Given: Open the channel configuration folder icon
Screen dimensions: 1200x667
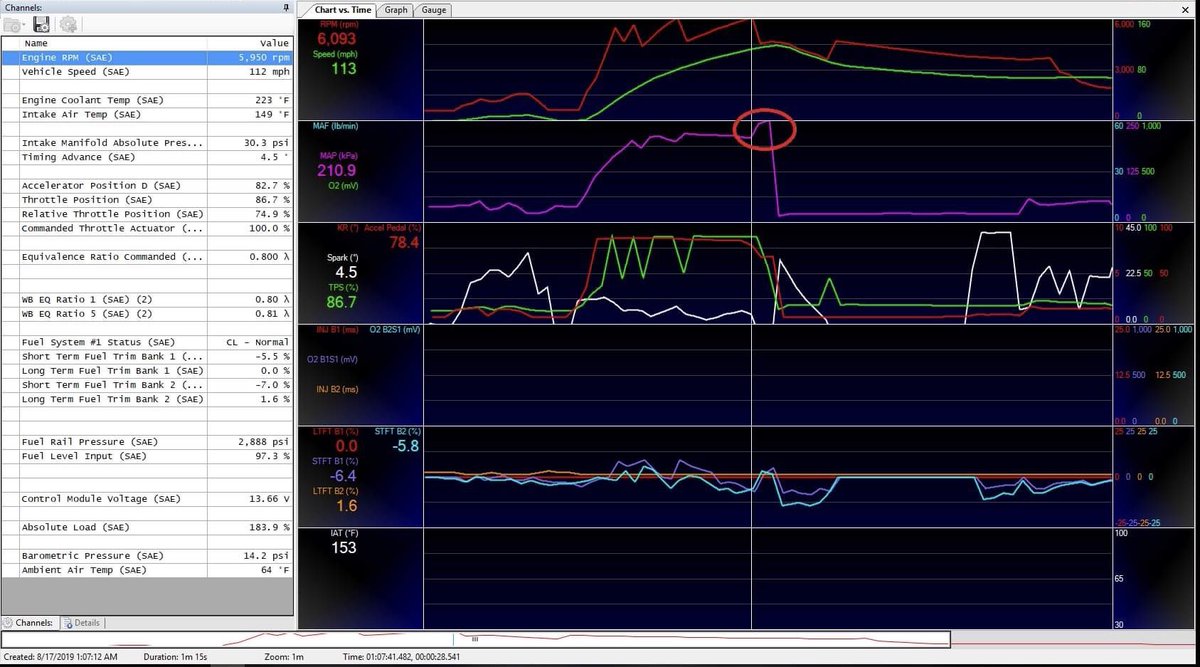Looking at the screenshot, I should coord(14,24).
